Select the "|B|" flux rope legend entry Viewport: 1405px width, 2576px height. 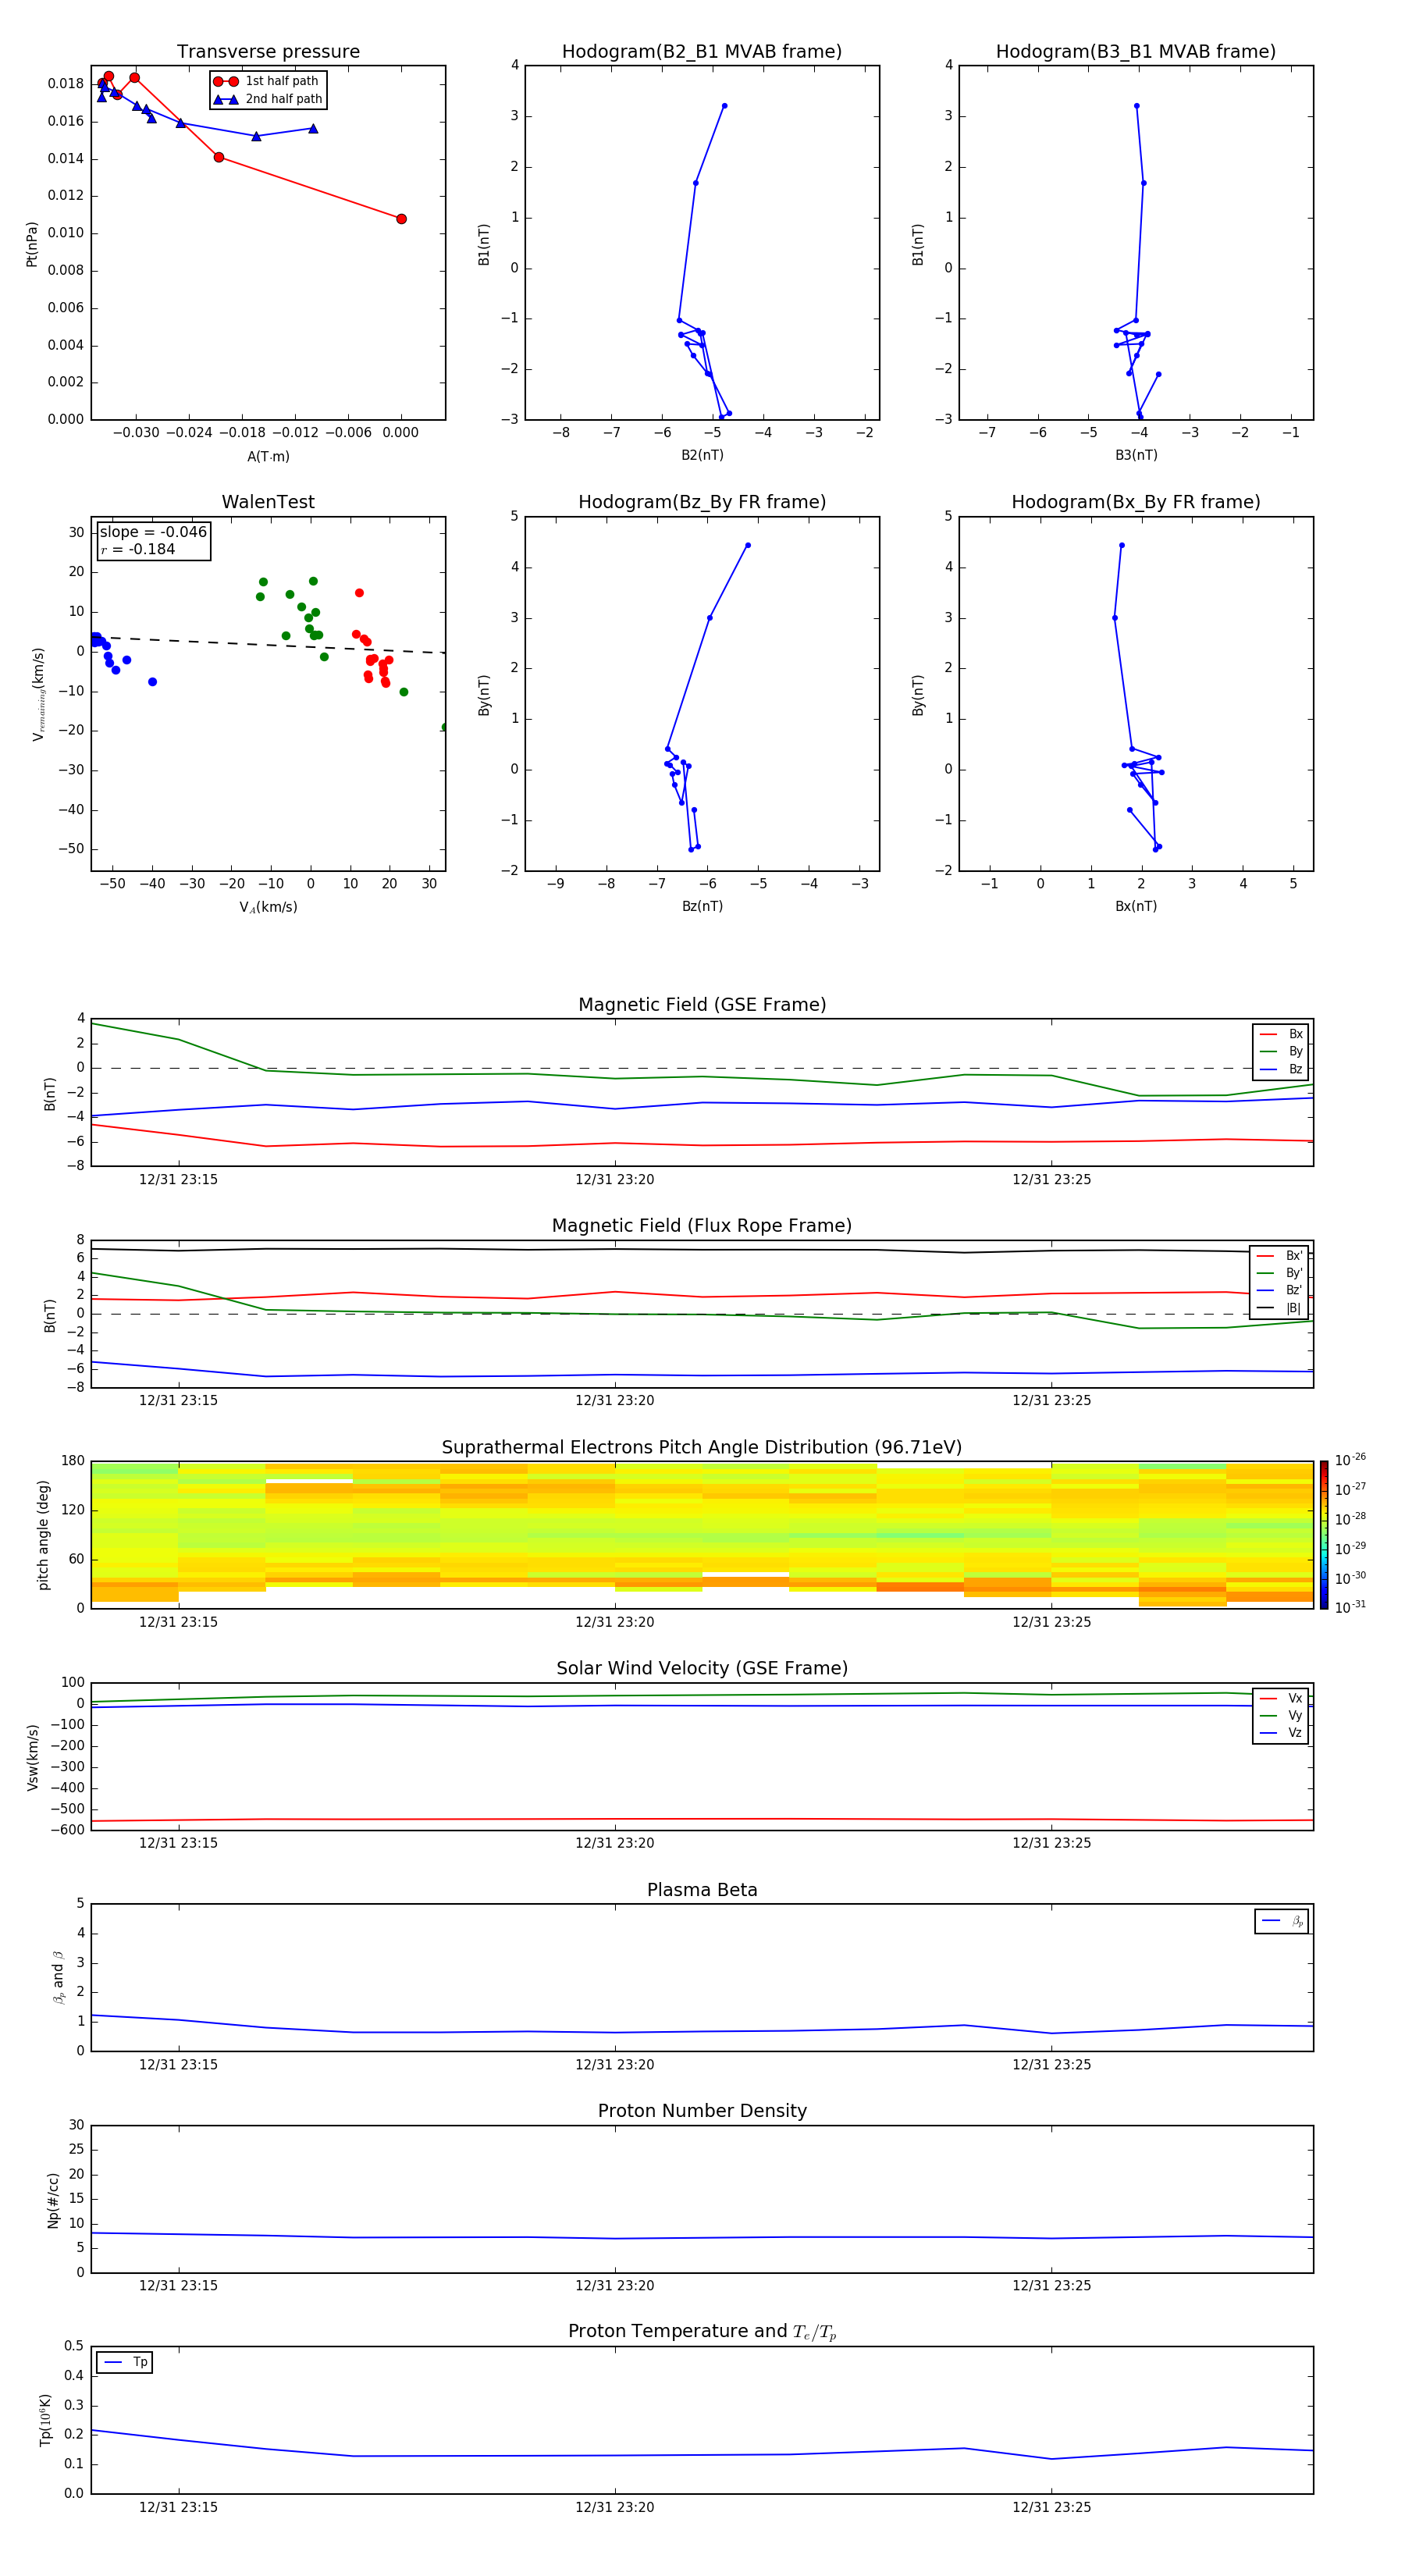click(x=1280, y=1308)
